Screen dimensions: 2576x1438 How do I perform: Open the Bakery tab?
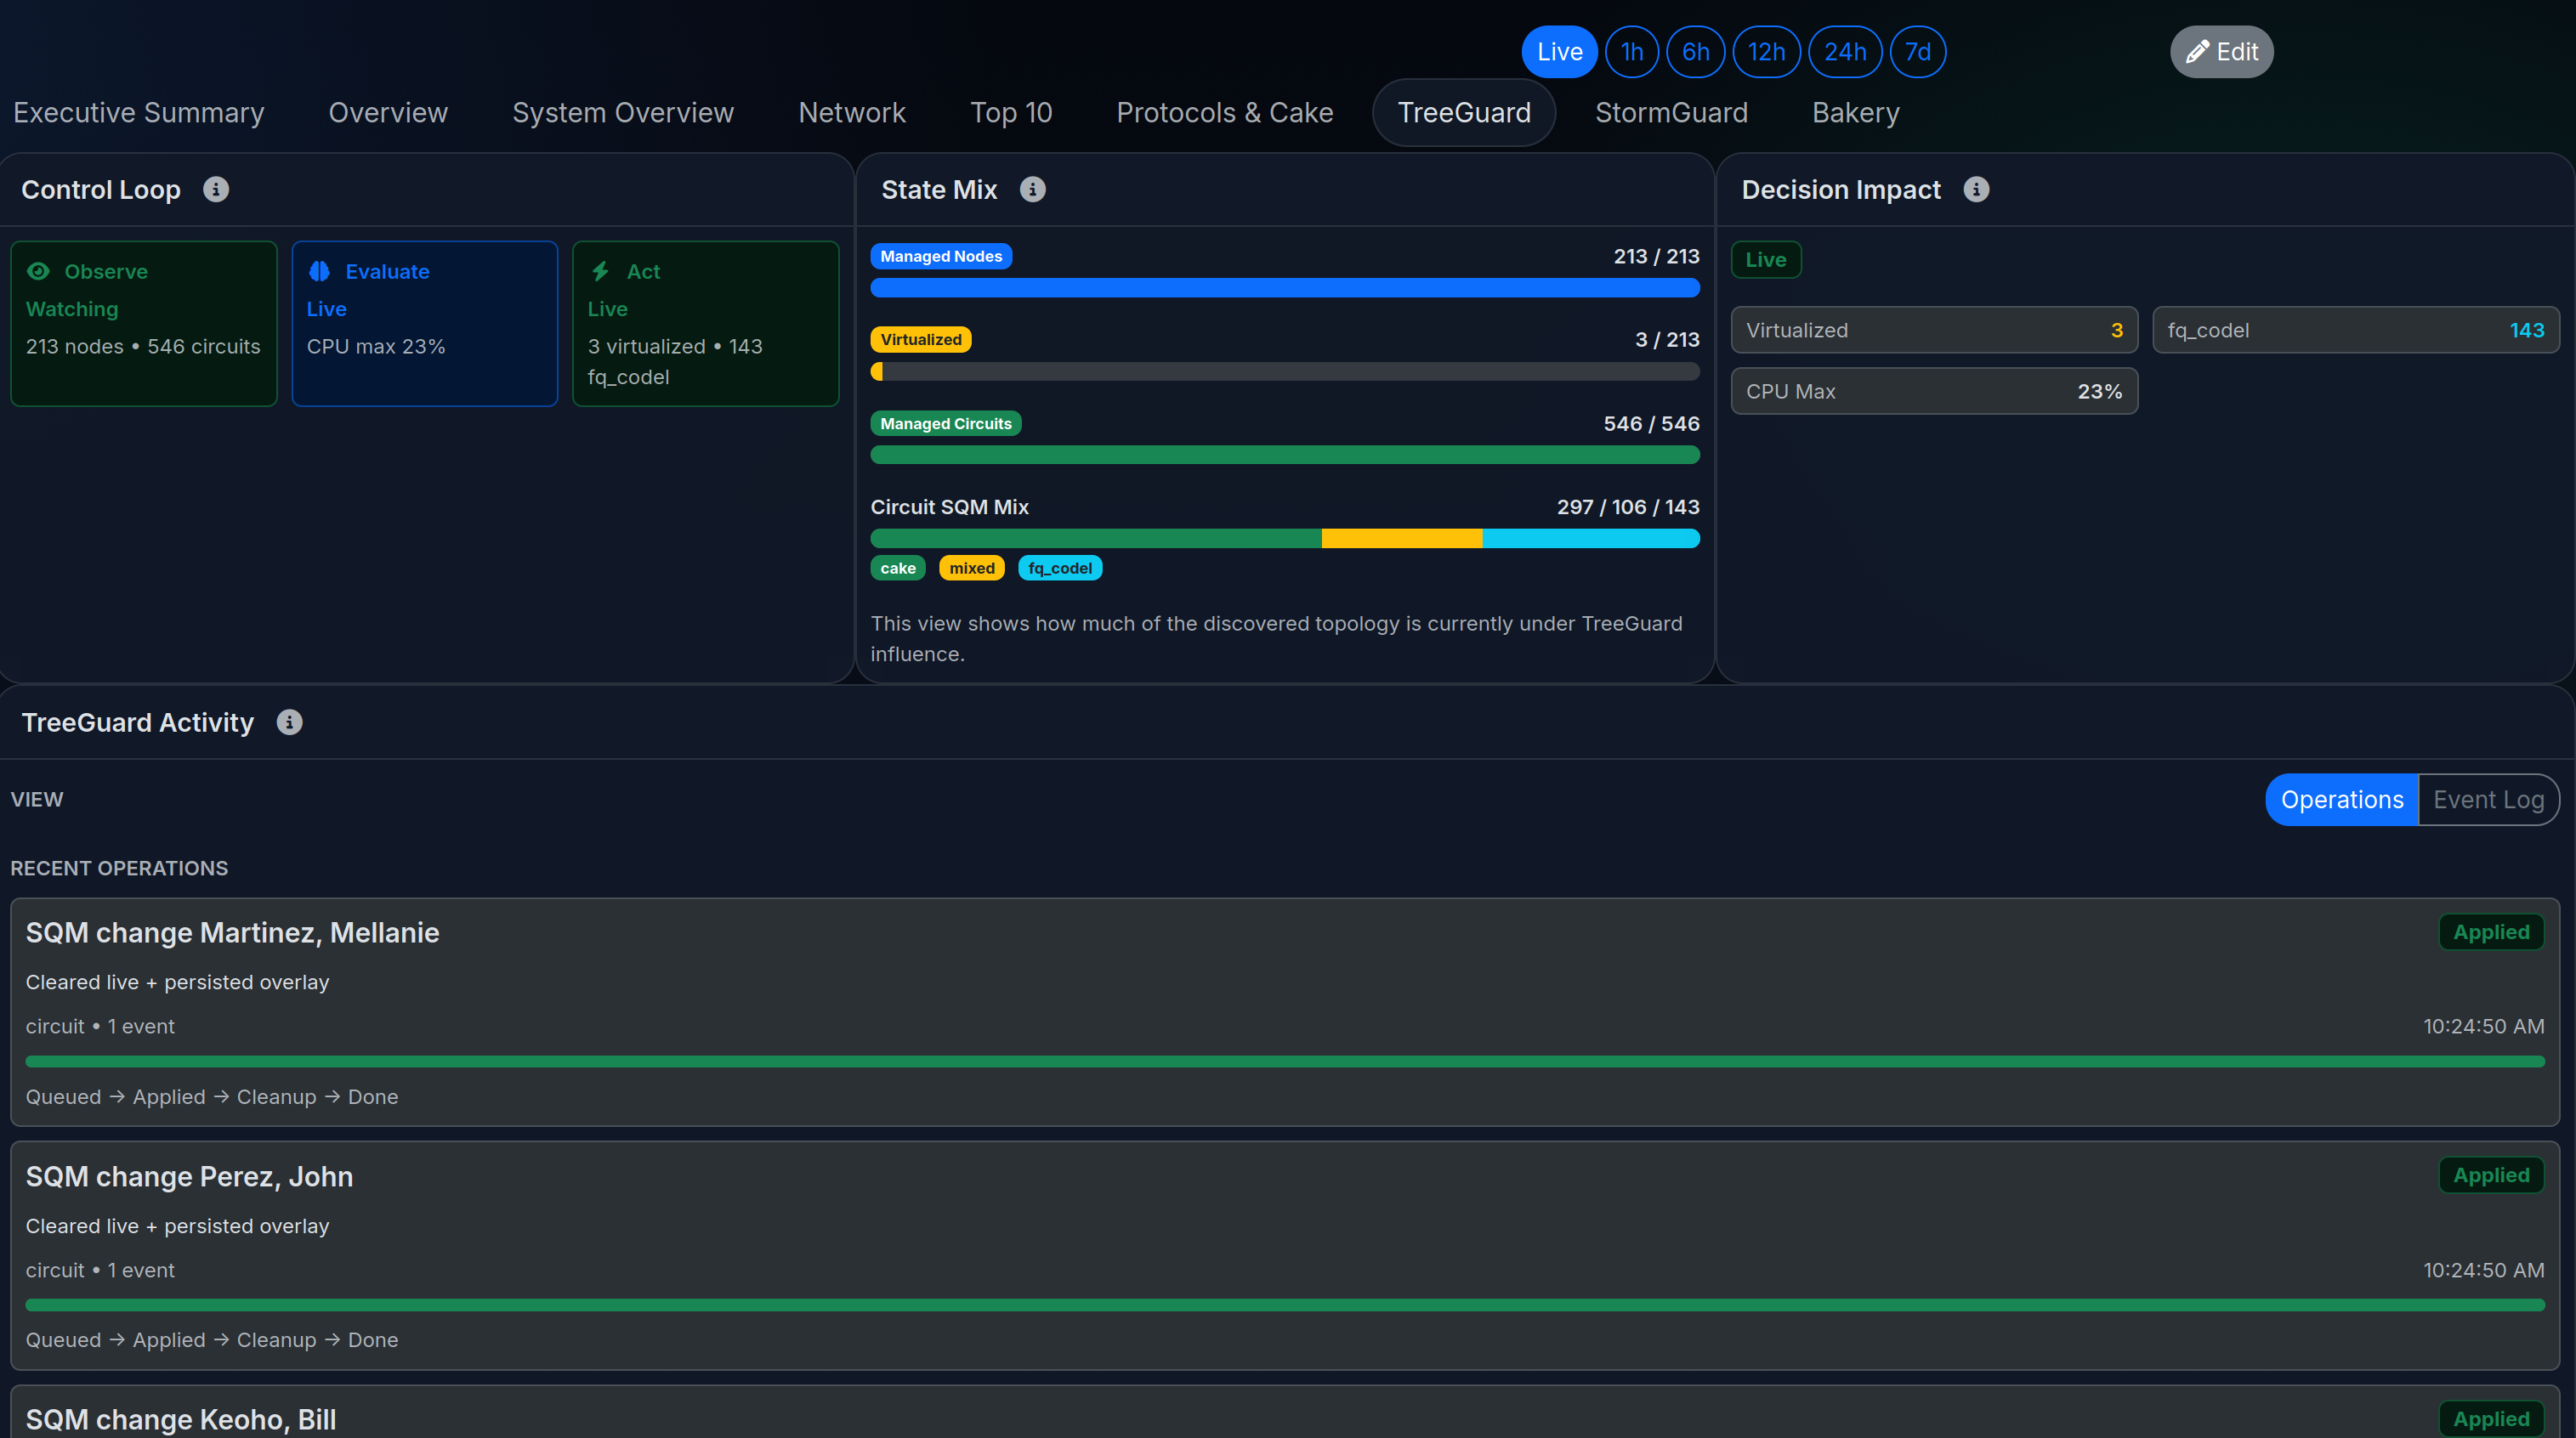[1856, 113]
